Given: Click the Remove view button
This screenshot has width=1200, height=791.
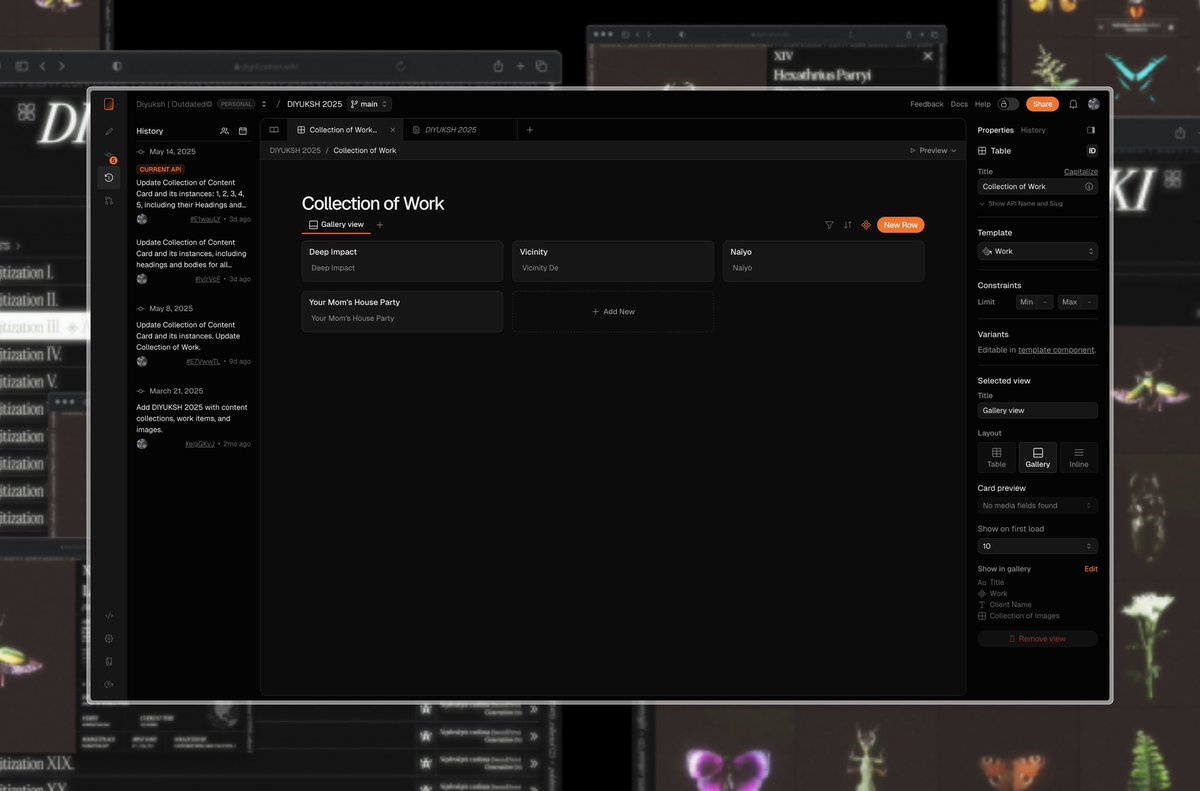Looking at the screenshot, I should tap(1038, 639).
